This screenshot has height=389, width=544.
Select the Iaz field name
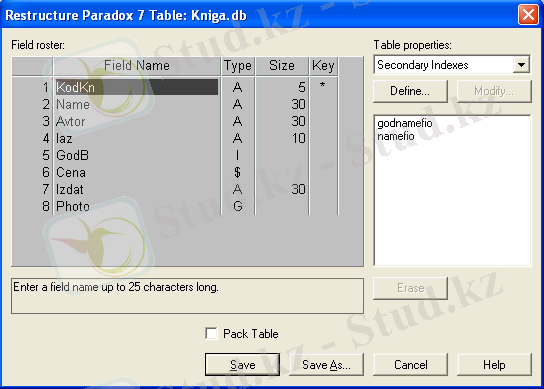(64, 138)
